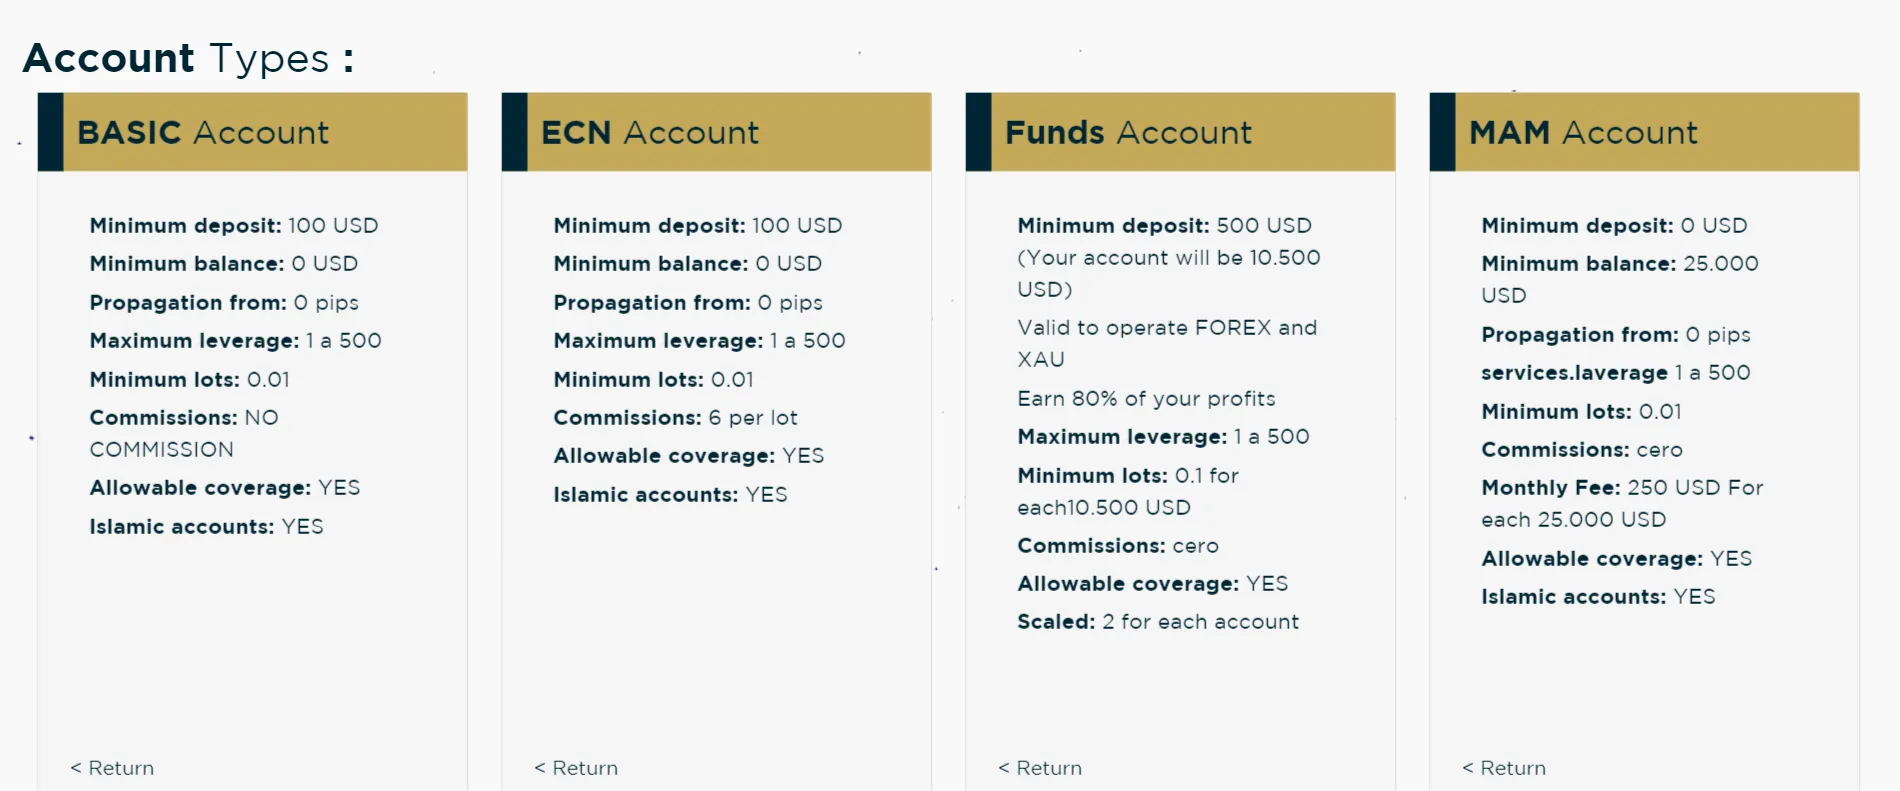Screen dimensions: 1900x791
Task: Click ECN Commissions 6 per lot line
Action: 675,418
